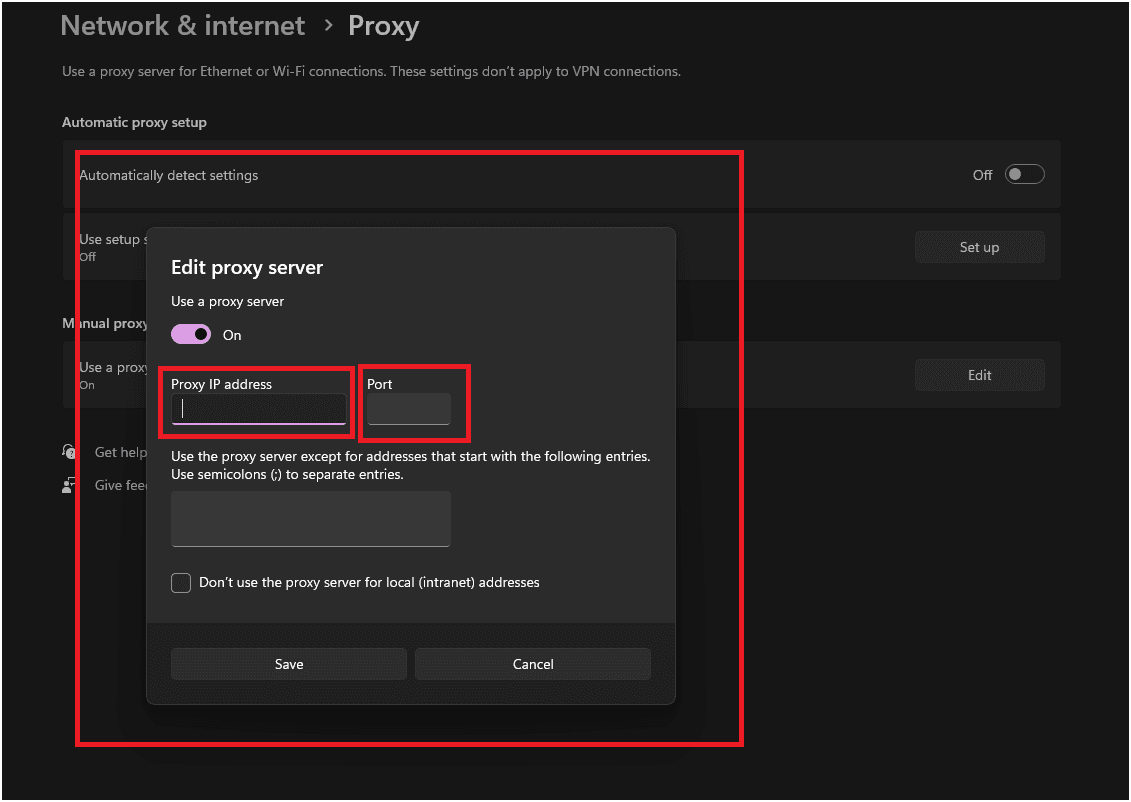Enable Automatically detect settings
1131x802 pixels.
point(1024,174)
